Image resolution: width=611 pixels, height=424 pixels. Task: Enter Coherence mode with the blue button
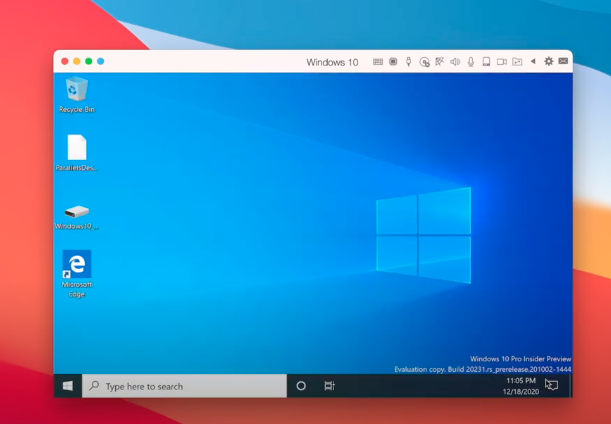(x=101, y=61)
